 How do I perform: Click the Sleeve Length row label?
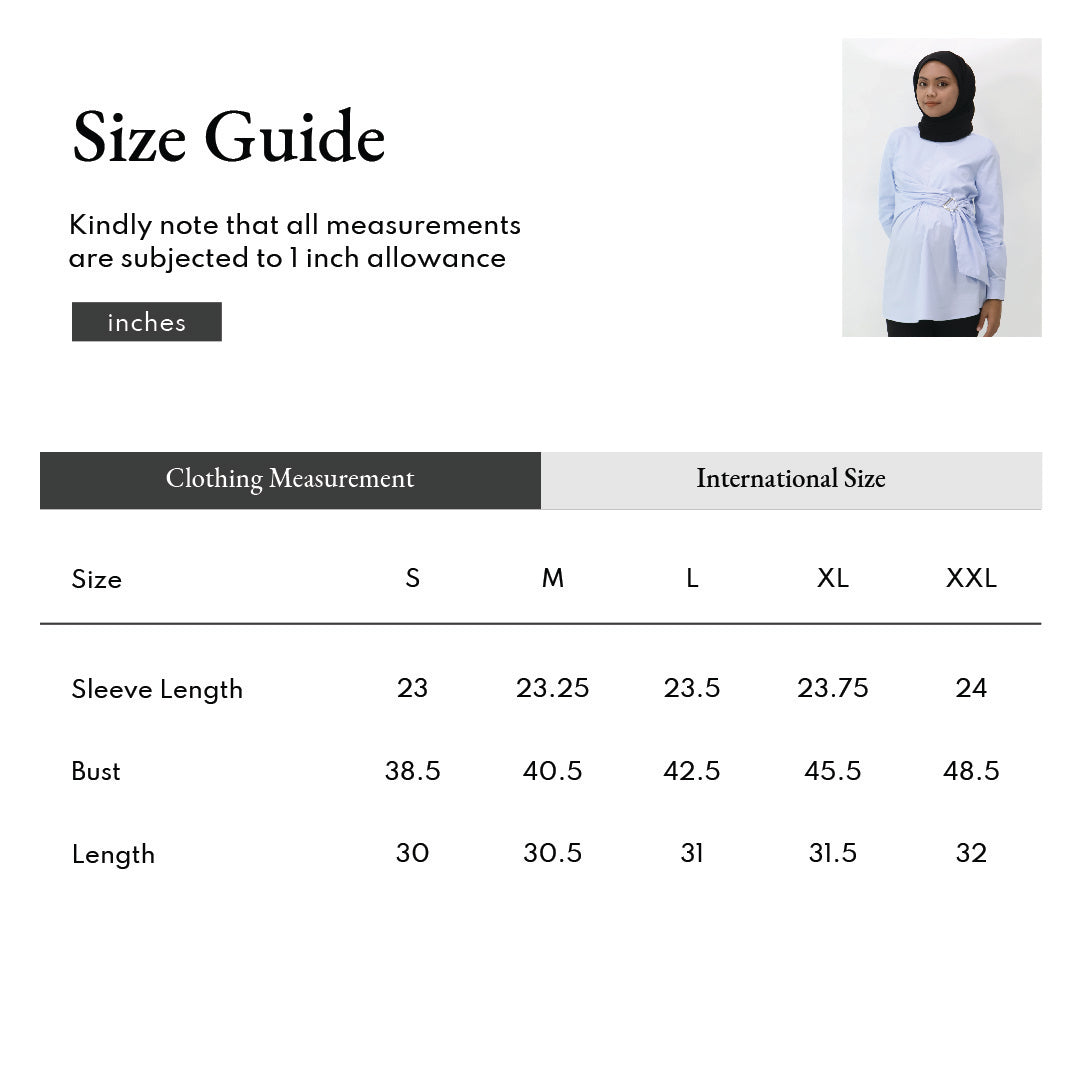[157, 689]
